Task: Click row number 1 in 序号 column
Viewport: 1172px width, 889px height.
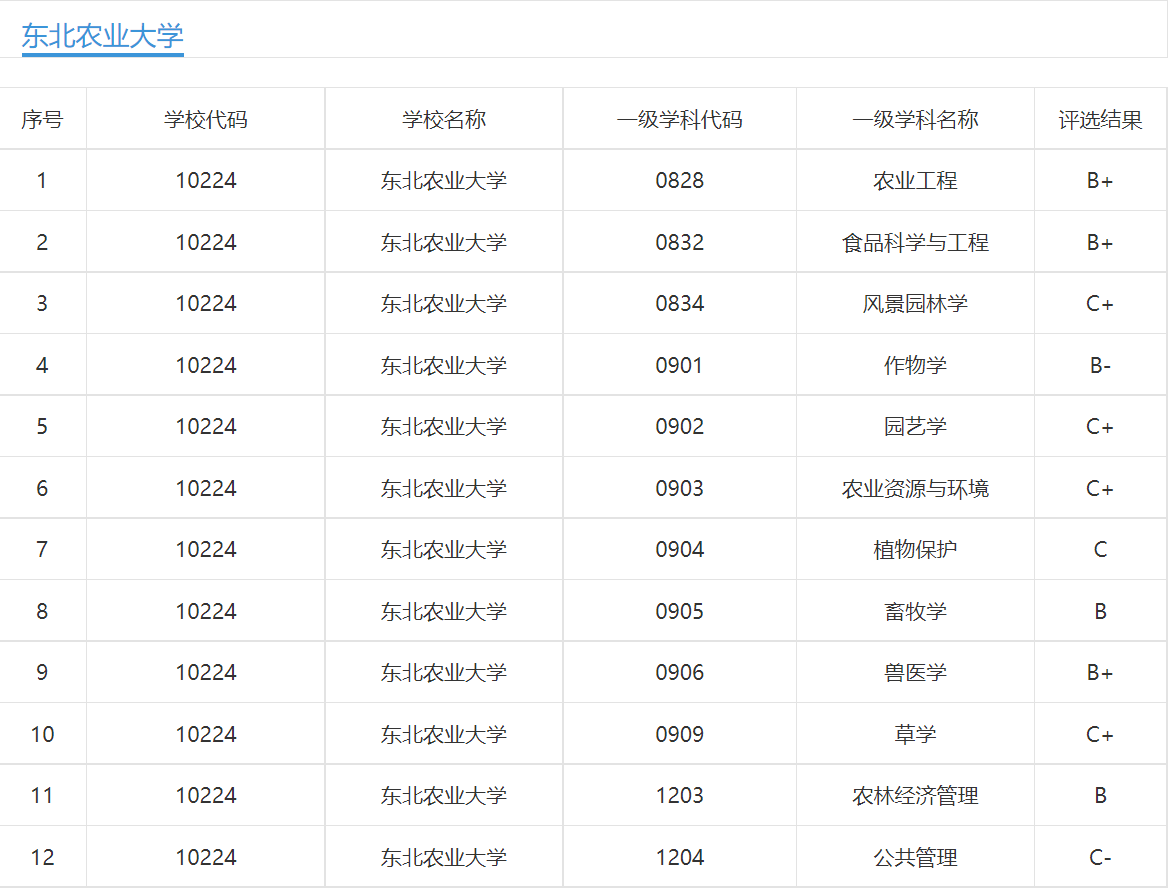Action: (43, 181)
